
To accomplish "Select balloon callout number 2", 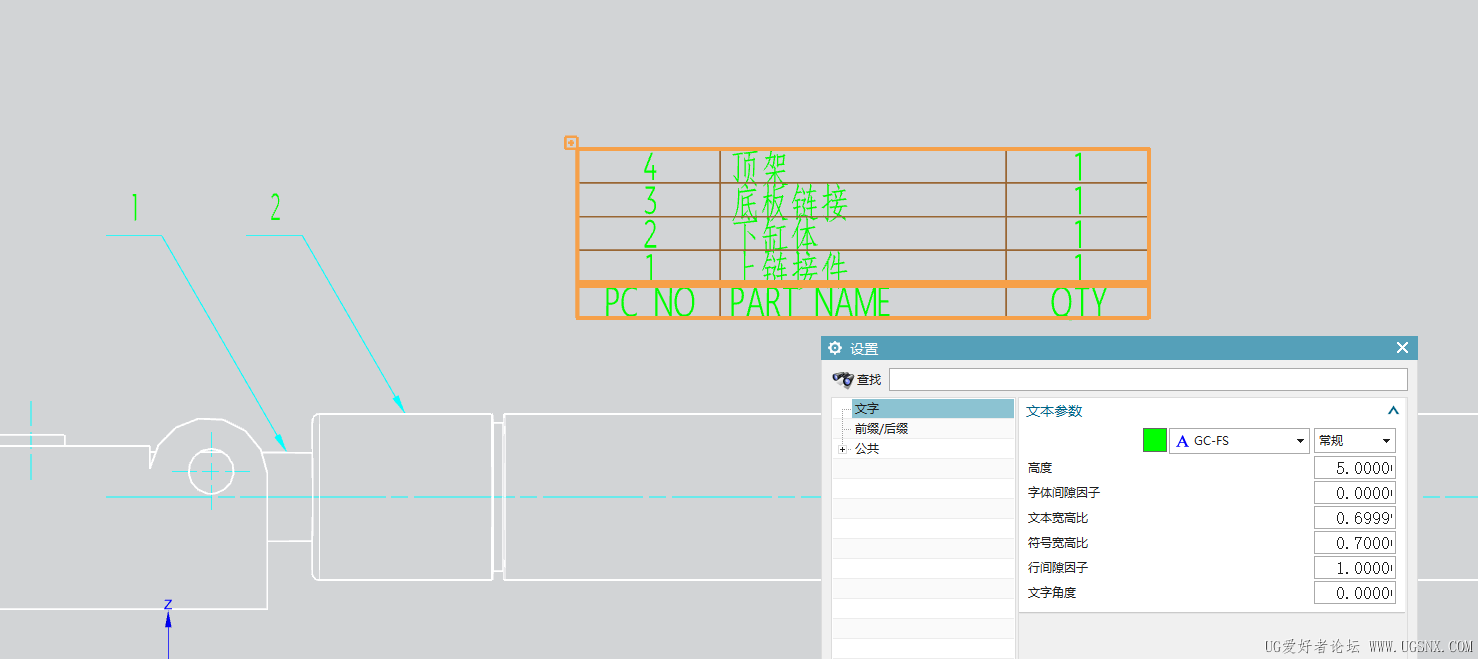I will (x=275, y=208).
